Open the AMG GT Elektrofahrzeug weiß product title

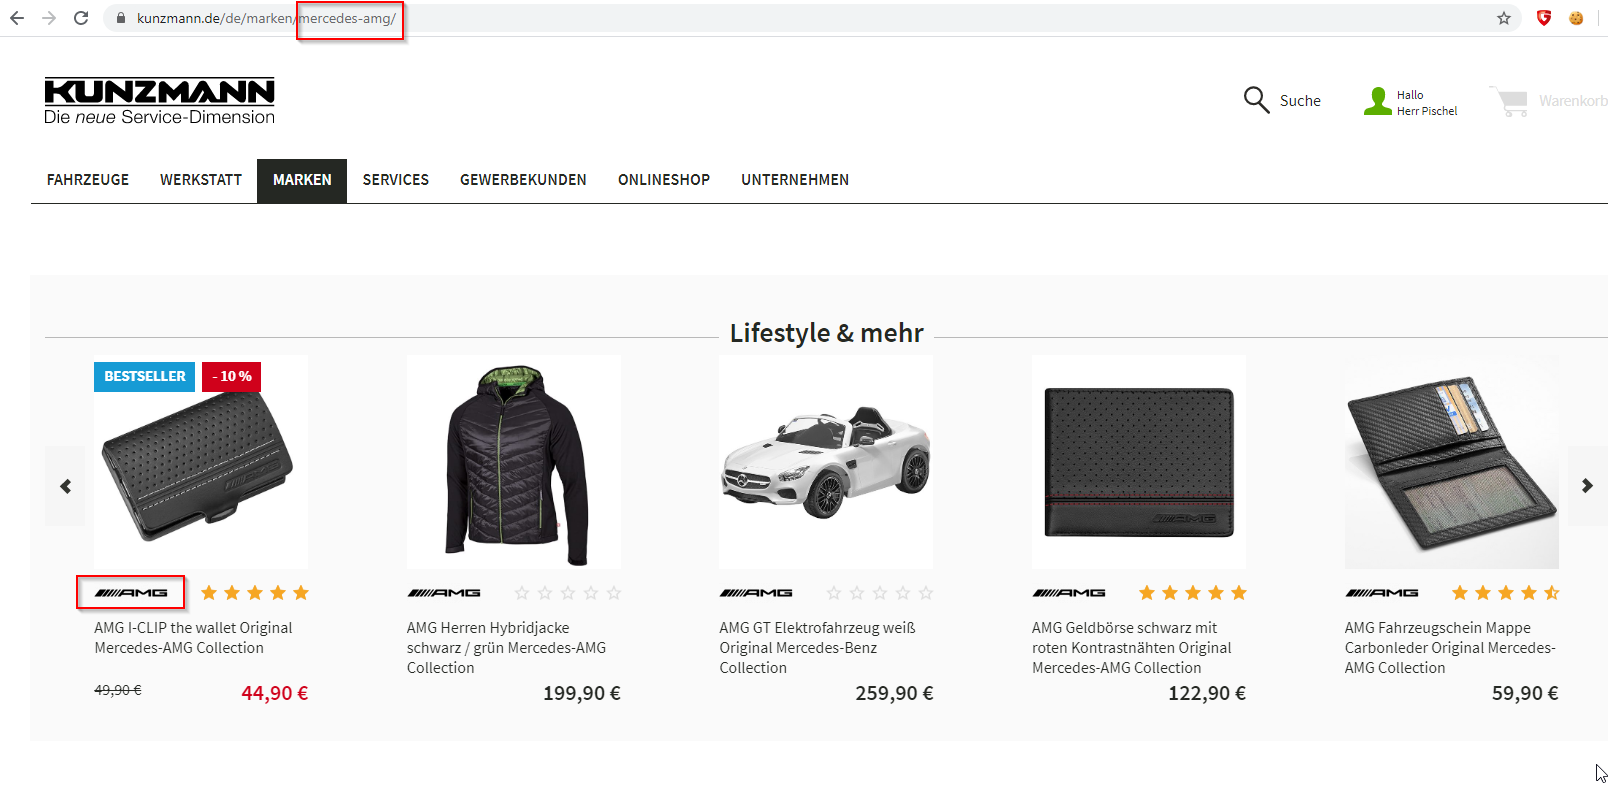[x=817, y=648]
